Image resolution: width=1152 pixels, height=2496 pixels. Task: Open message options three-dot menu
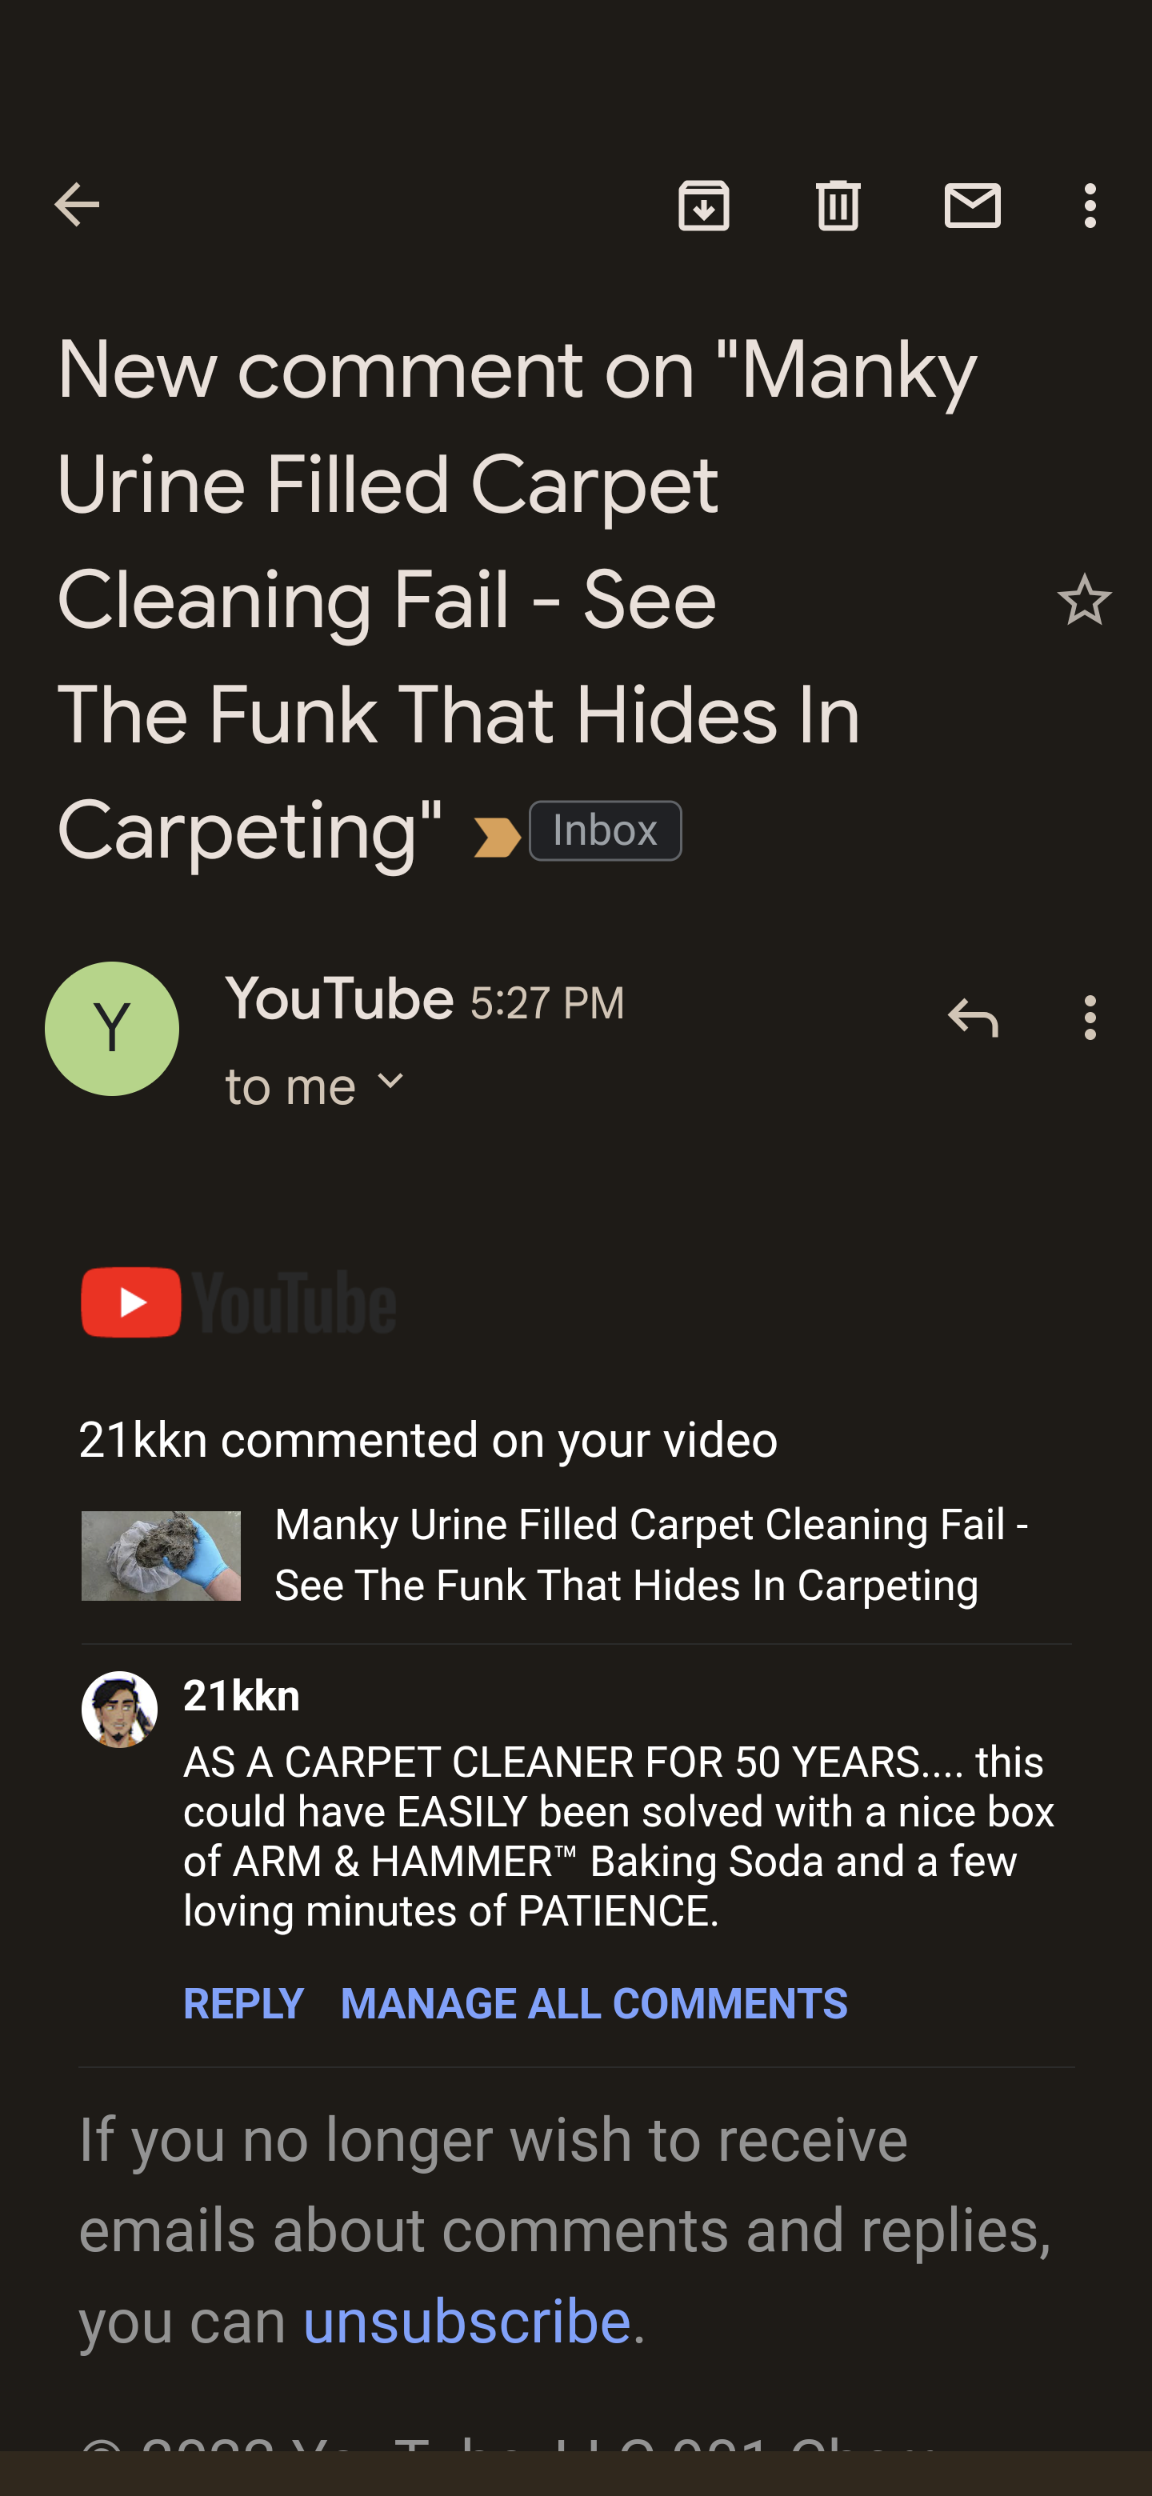[1090, 1018]
